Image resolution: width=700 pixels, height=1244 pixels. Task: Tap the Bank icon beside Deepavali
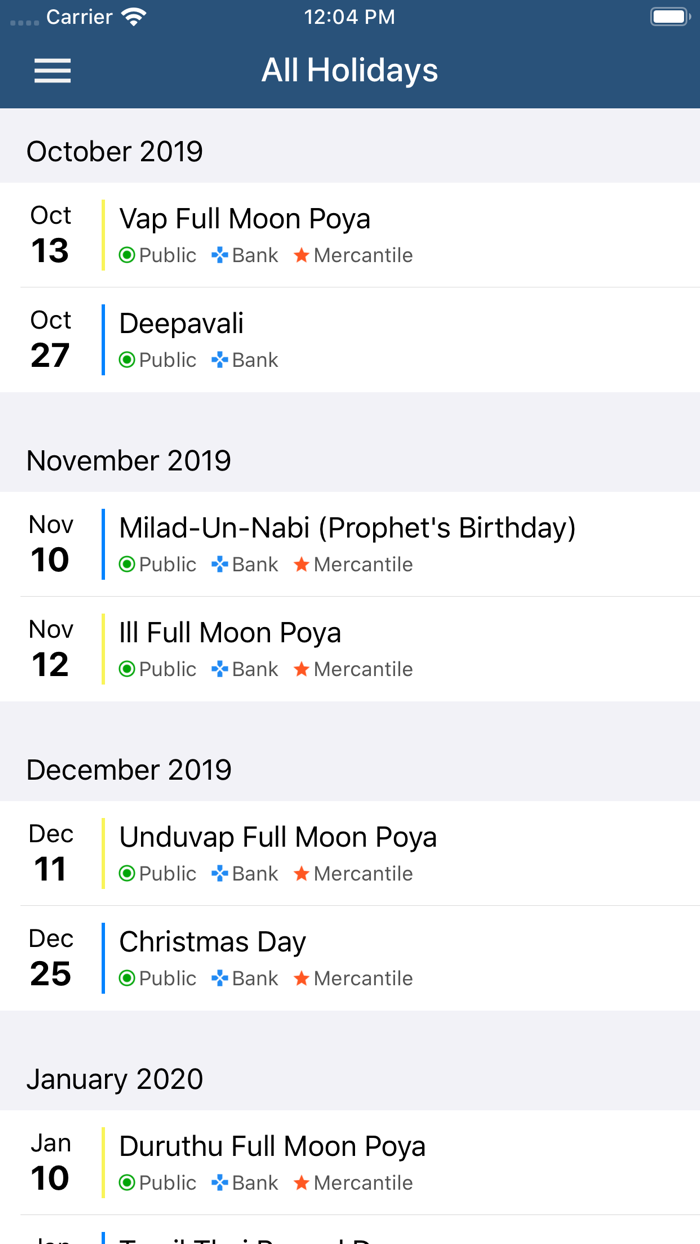(x=219, y=360)
